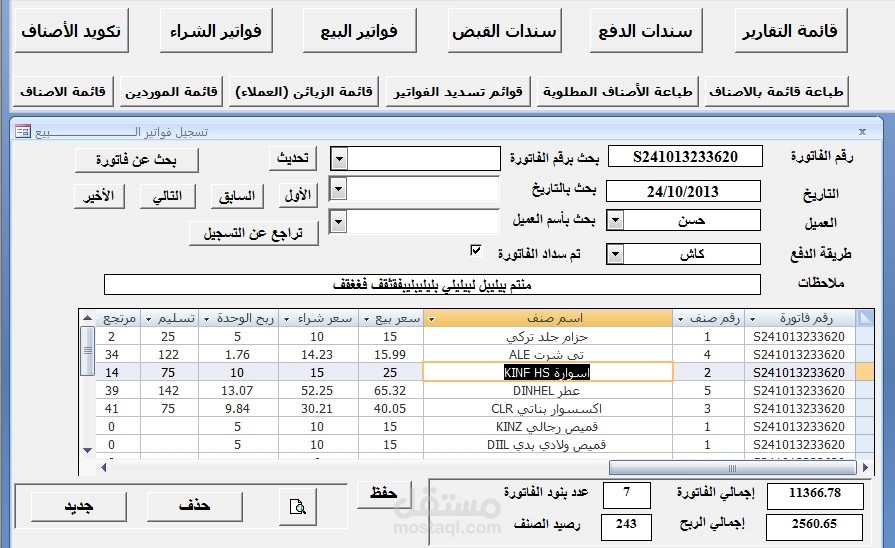Open تكويد الأصناف main menu button

(x=71, y=31)
